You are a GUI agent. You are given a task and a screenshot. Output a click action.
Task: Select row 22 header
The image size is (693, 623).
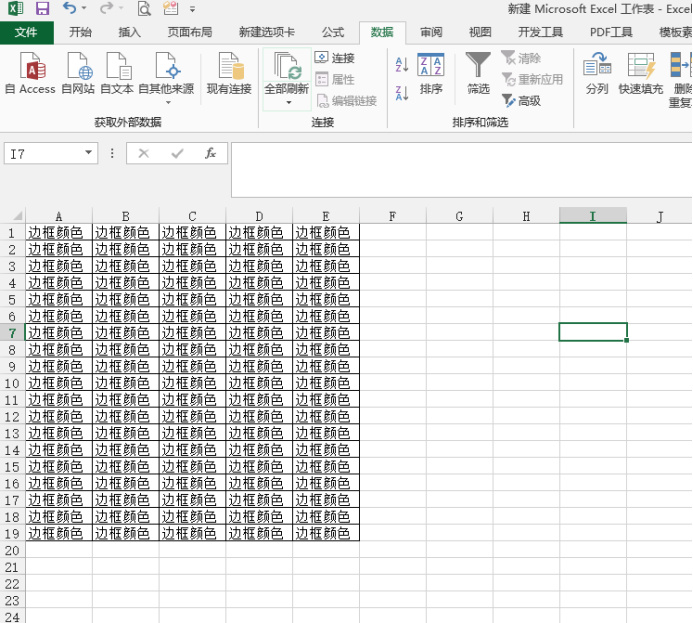tap(12, 584)
